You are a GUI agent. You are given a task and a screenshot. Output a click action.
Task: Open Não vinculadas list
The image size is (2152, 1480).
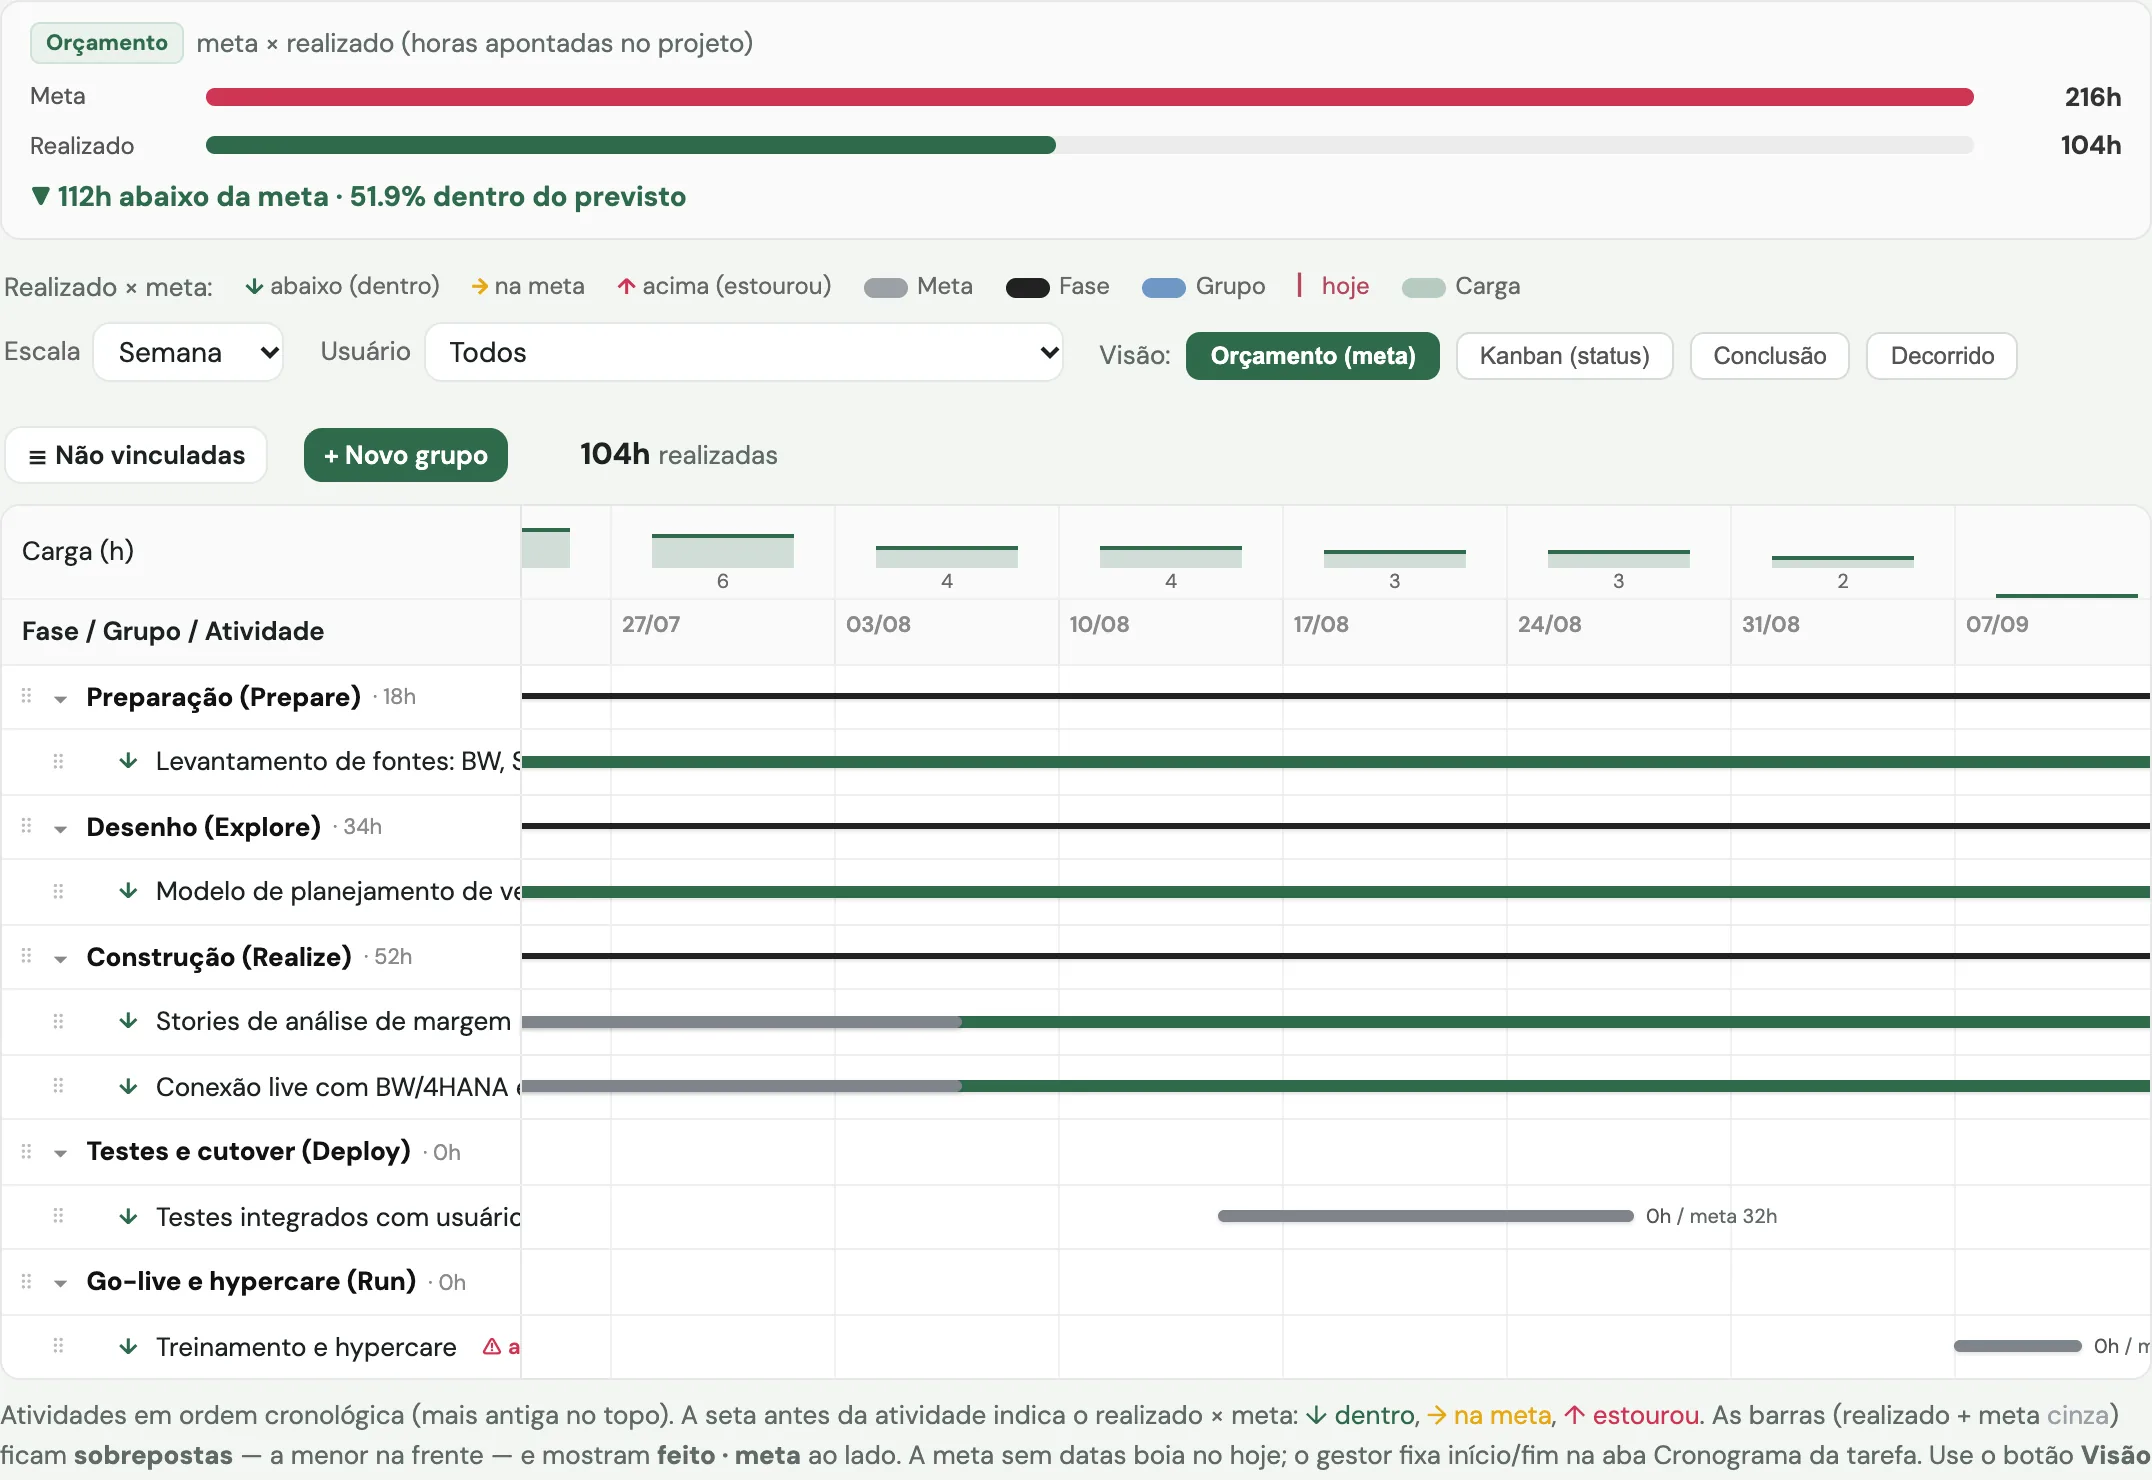pyautogui.click(x=136, y=455)
